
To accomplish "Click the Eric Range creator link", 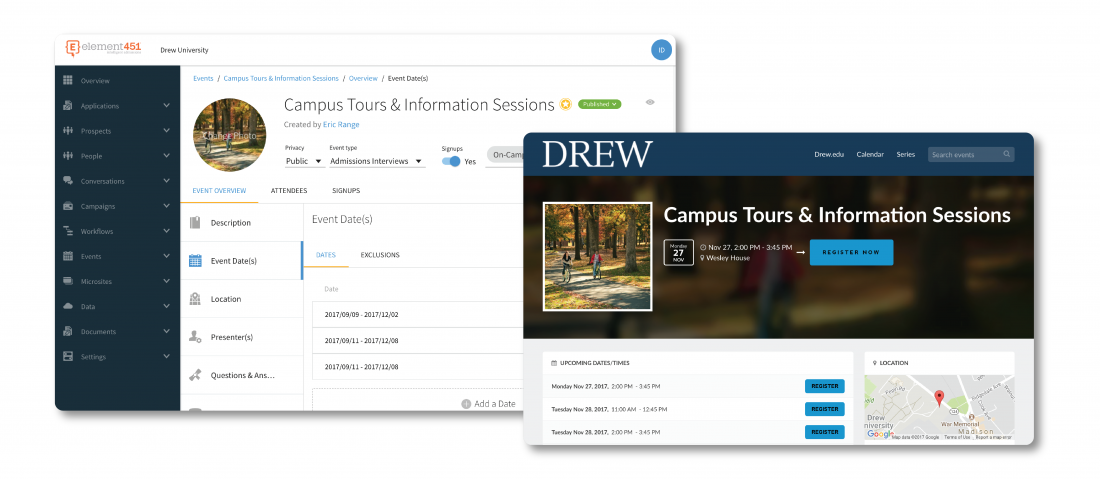I will tap(341, 124).
